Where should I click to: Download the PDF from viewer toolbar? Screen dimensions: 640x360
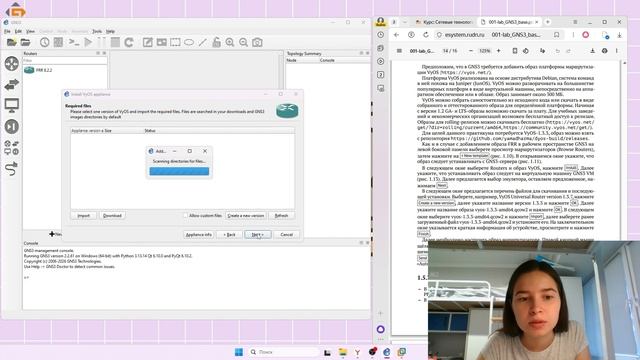tap(592, 51)
